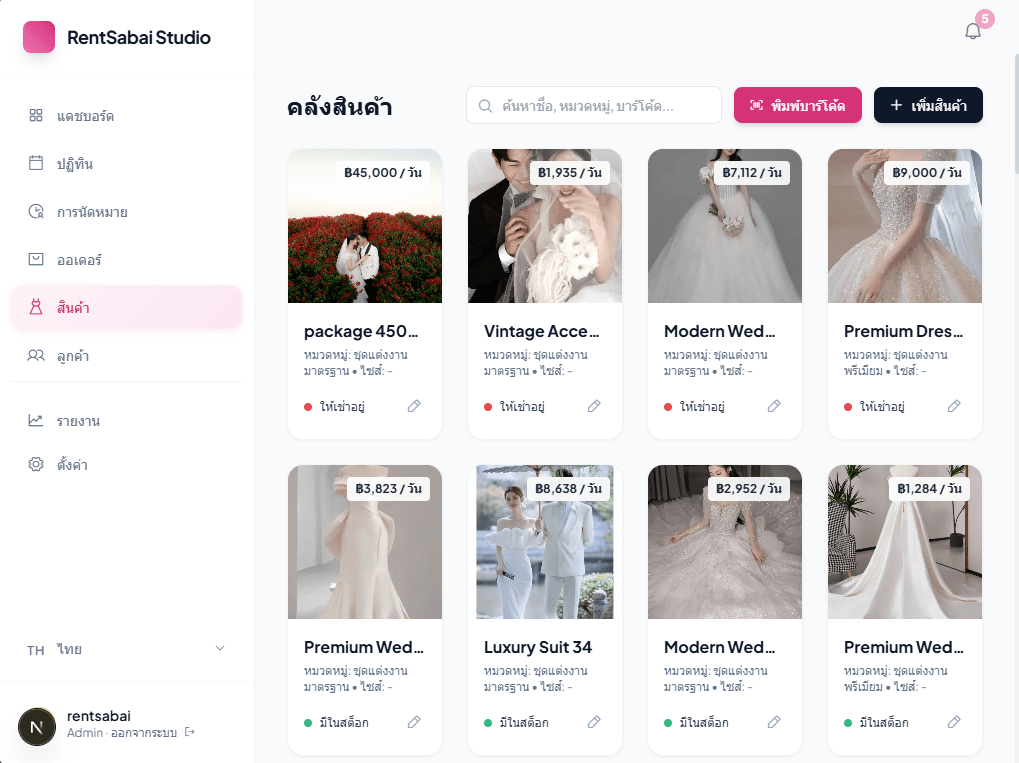
Task: Click the search magnifier icon
Action: pyautogui.click(x=486, y=106)
